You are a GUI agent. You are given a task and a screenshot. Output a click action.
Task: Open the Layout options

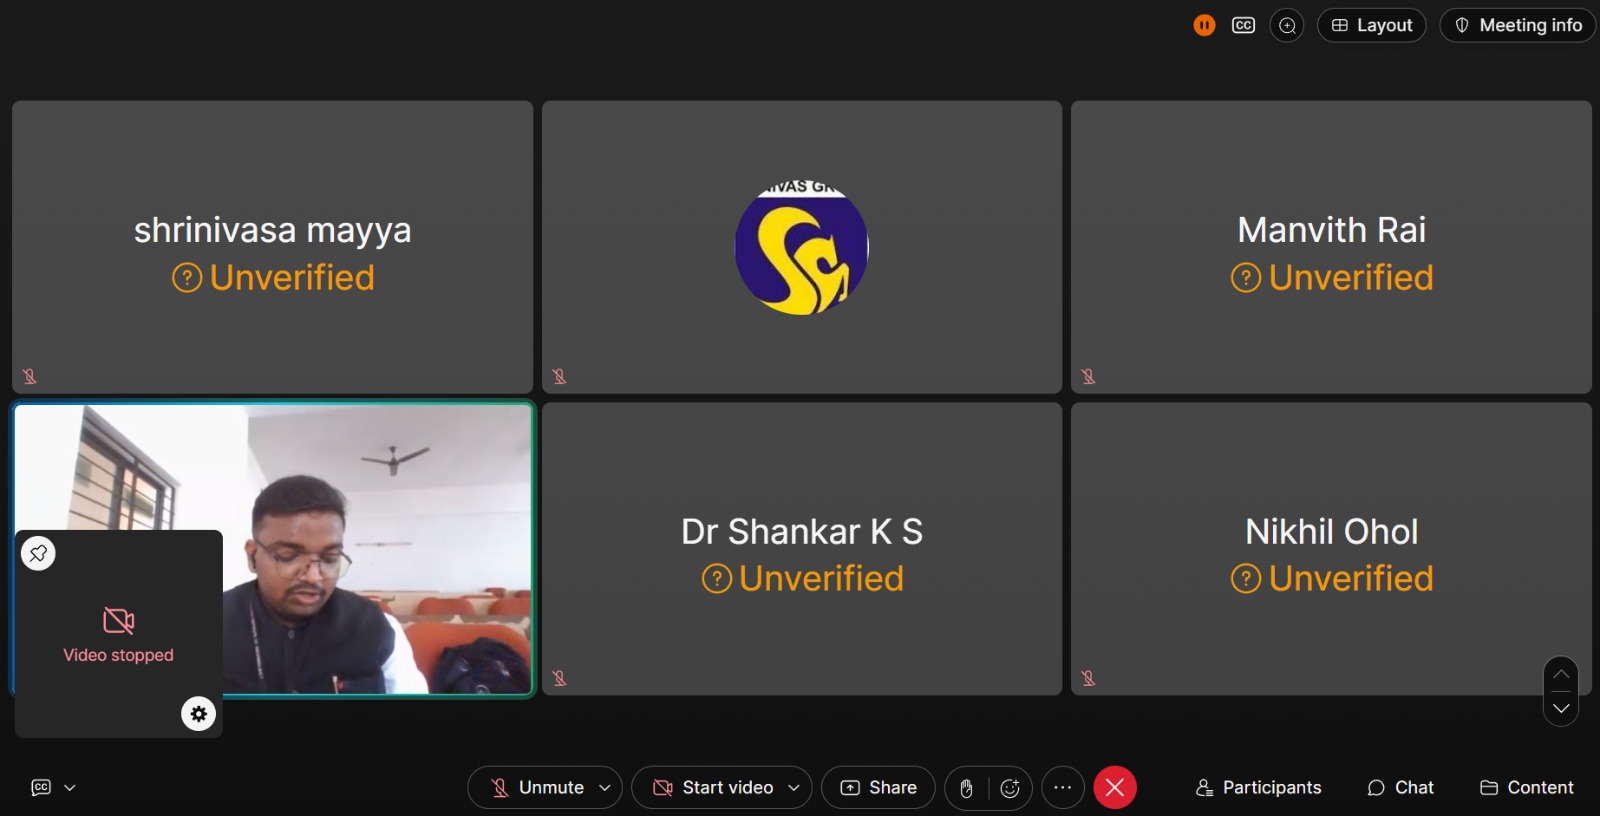click(1371, 25)
